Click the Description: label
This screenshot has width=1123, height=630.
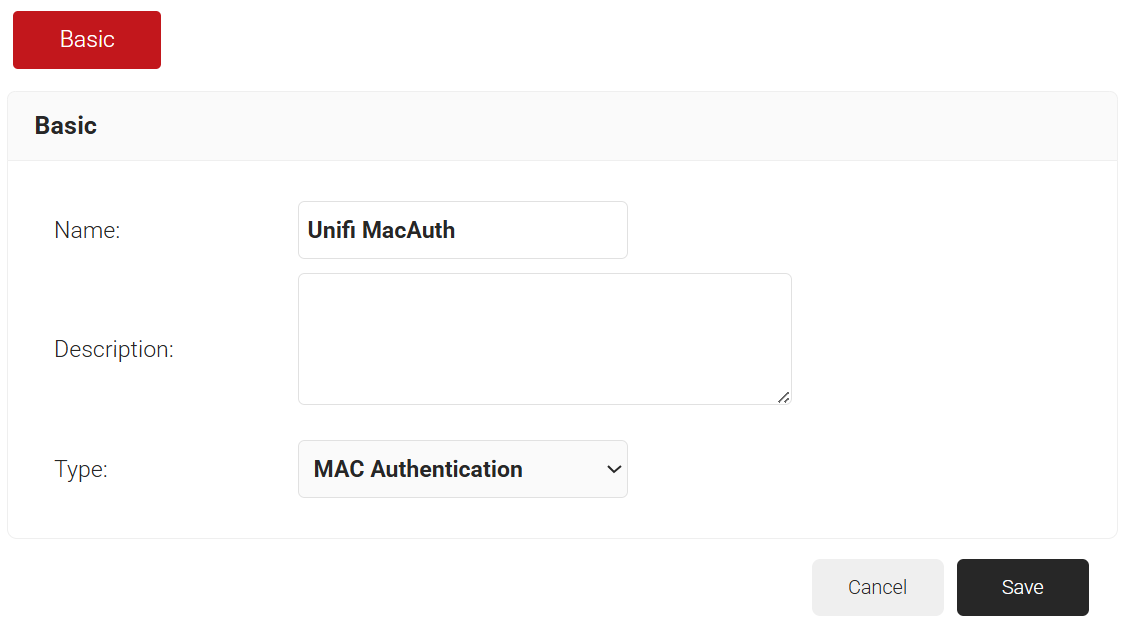[x=114, y=350]
